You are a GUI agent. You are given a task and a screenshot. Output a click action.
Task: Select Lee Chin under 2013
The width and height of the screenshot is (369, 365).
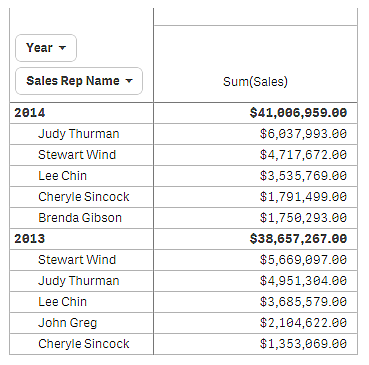(63, 302)
